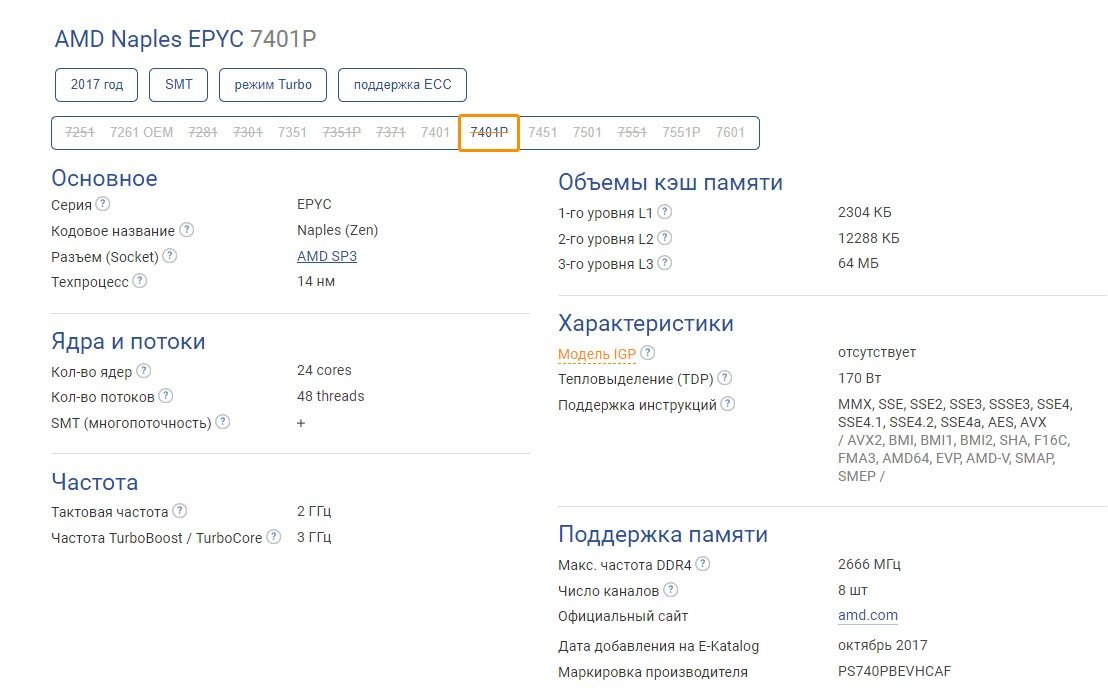Image resolution: width=1108 pixels, height=695 pixels.
Task: Click help icon next to Модель IGP
Action: tap(647, 352)
